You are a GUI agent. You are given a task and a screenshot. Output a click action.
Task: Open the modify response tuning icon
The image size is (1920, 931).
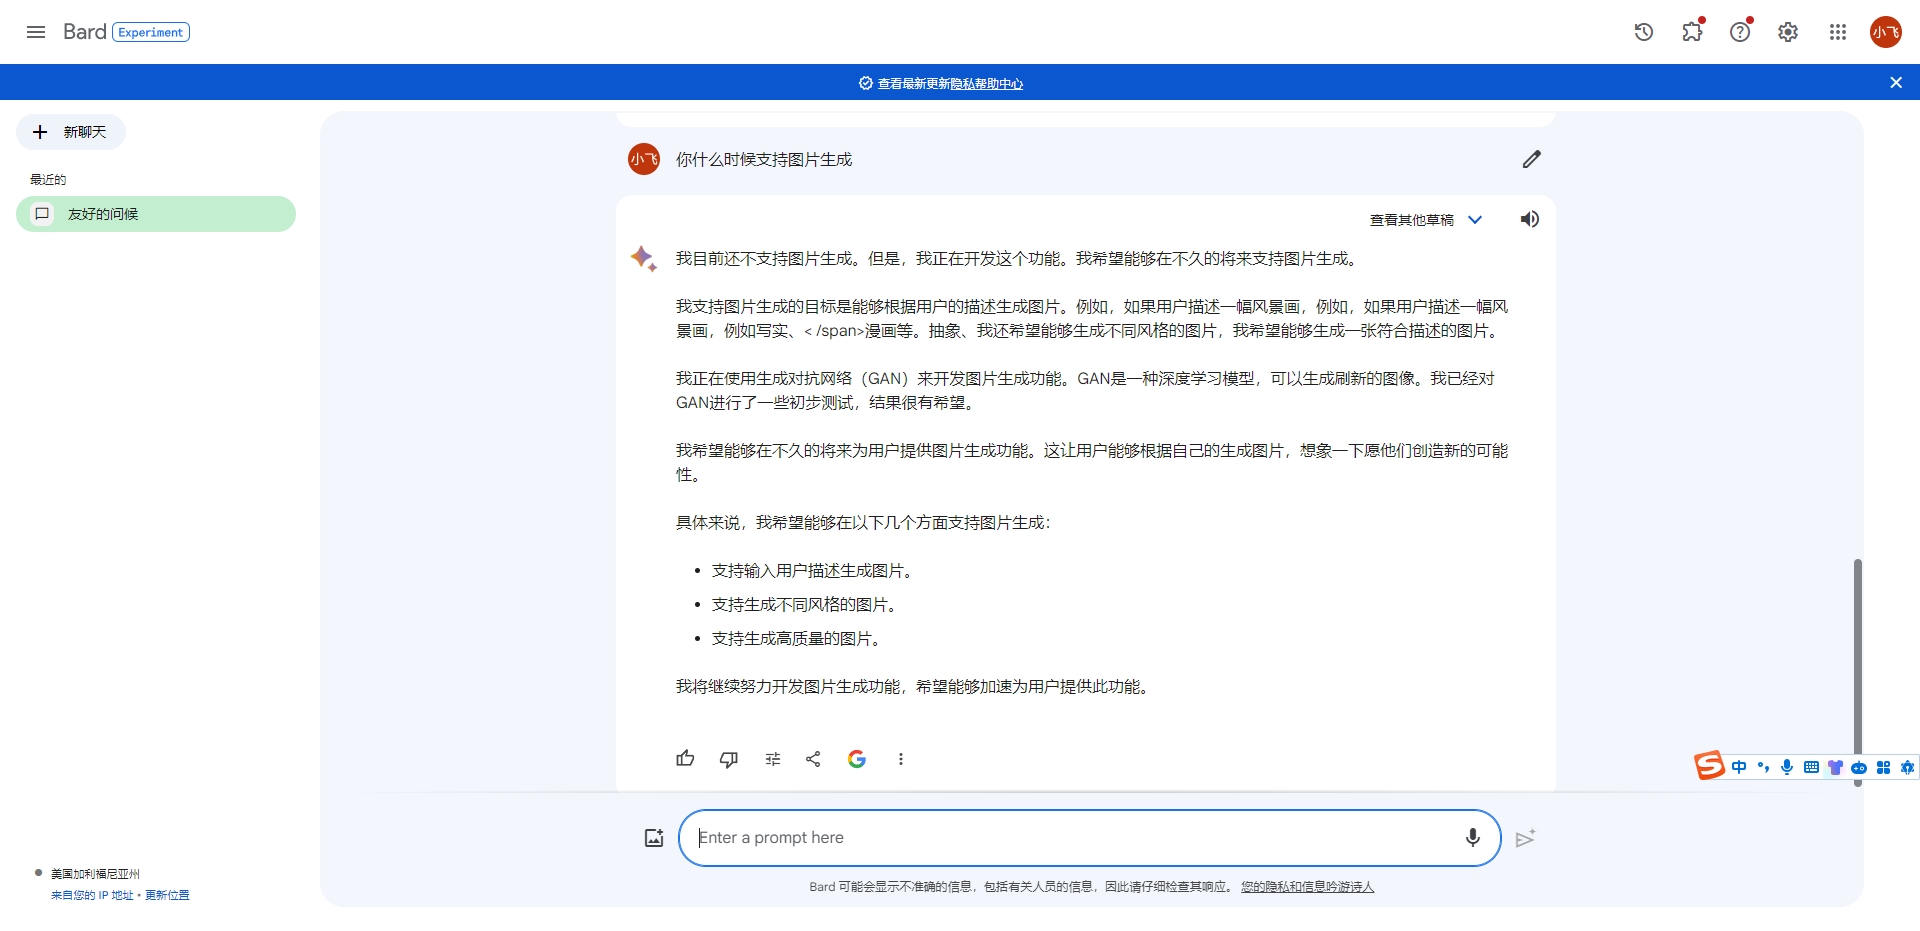773,759
